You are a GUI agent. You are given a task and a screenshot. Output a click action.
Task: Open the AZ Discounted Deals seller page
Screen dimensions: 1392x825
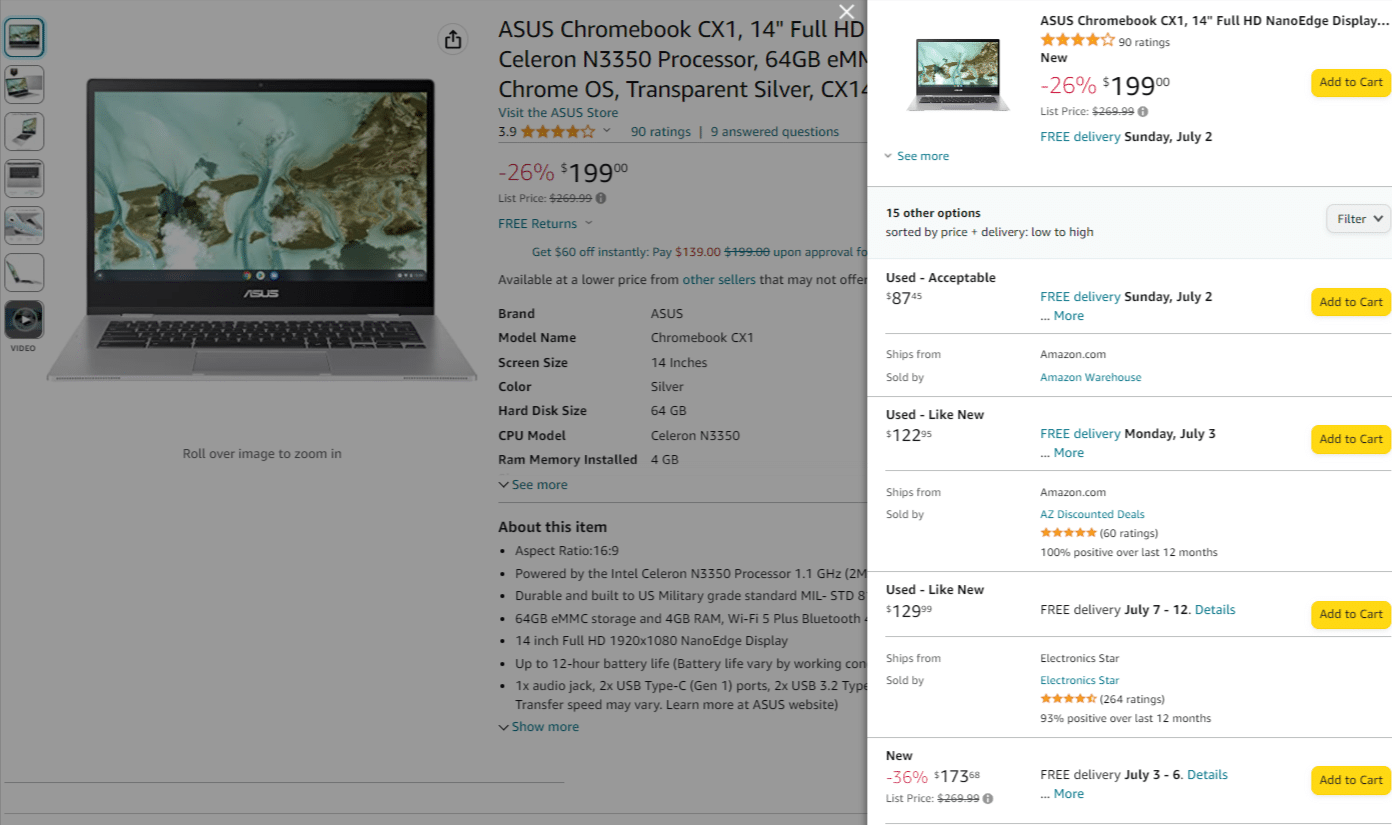pos(1092,514)
